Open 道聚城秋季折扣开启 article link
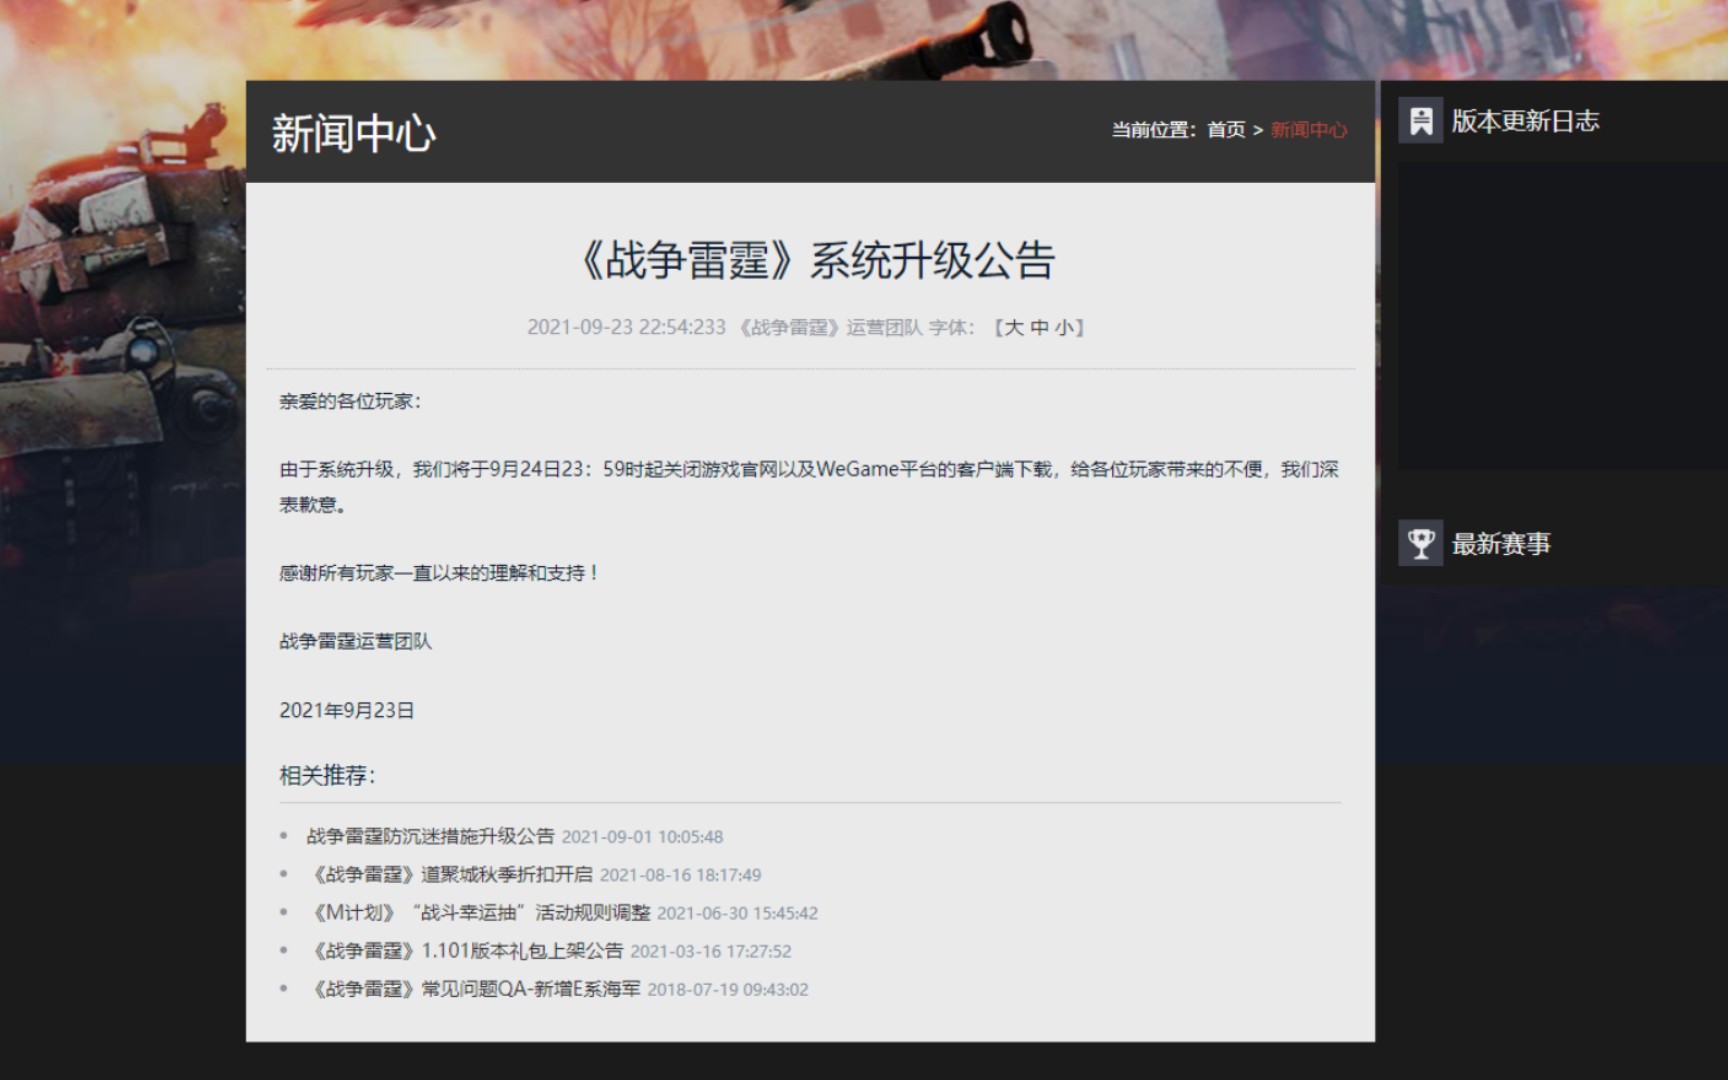 [450, 874]
